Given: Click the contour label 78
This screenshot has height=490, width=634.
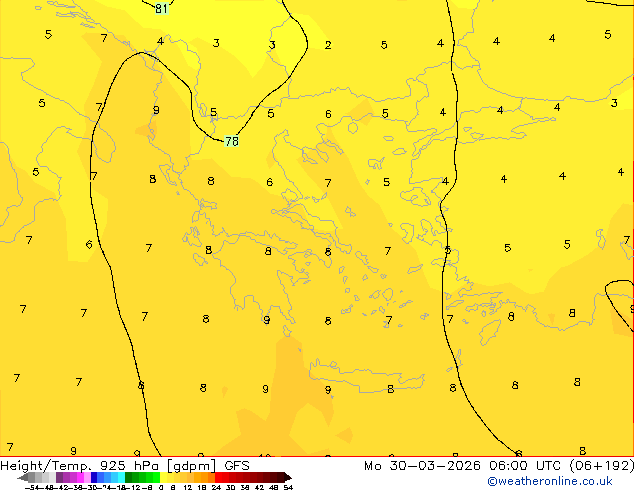Looking at the screenshot, I should (232, 141).
